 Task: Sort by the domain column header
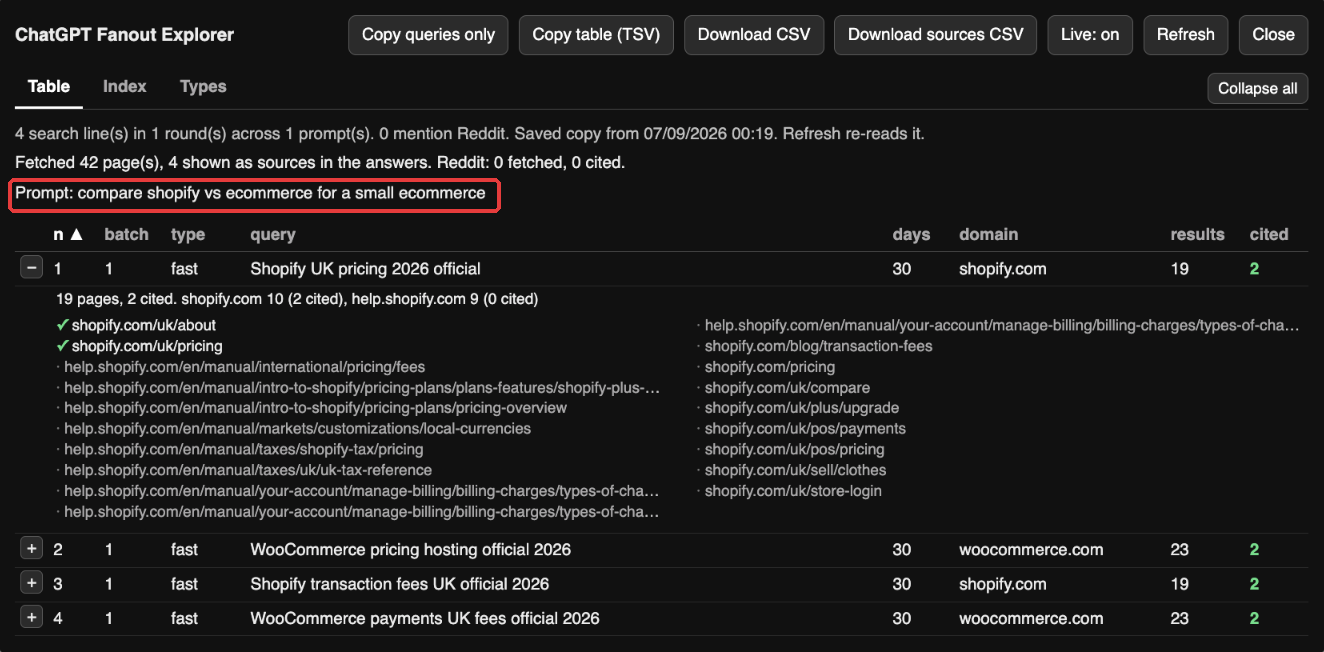point(988,234)
